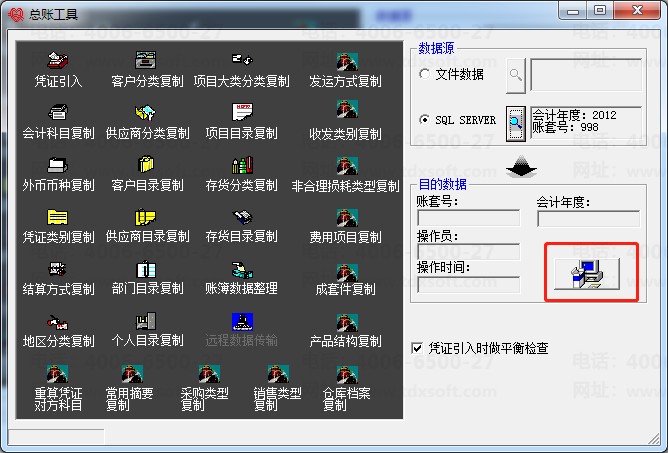Open the 仓库档案复制 tool
This screenshot has height=453, width=668.
click(x=347, y=374)
